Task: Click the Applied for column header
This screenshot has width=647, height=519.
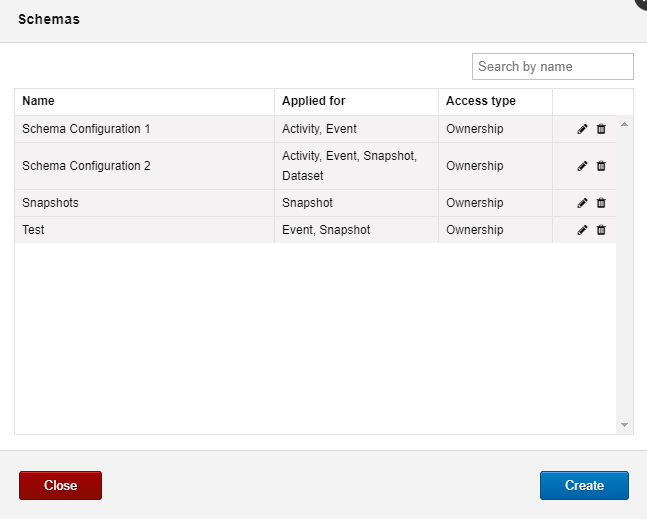Action: tap(314, 101)
